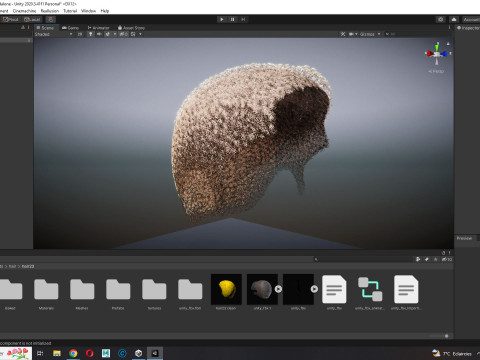Toggle the Local handle rotation button

pos(32,19)
